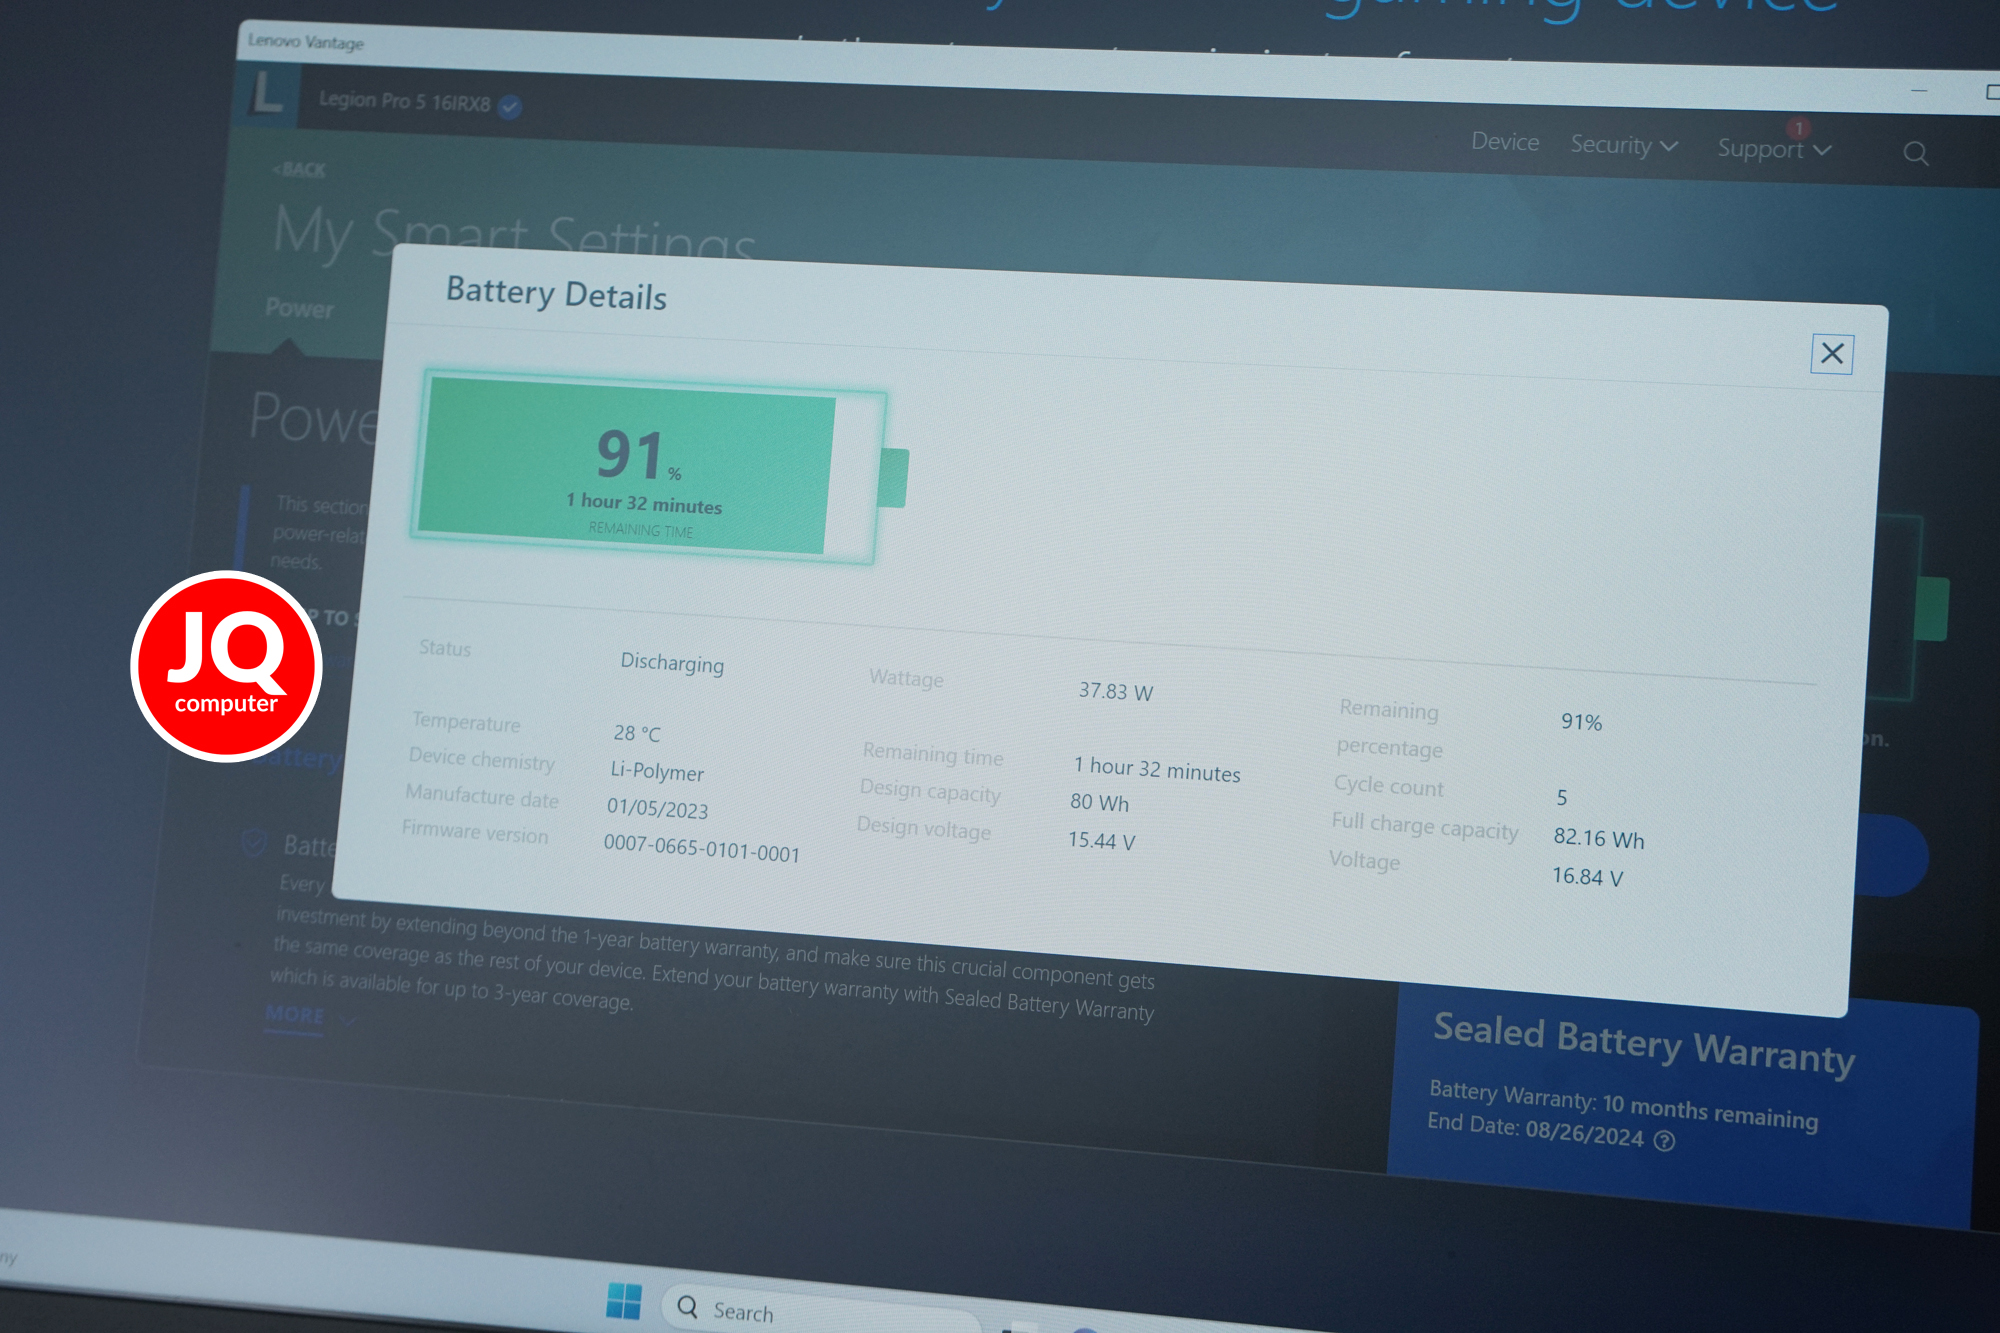Click the verified checkmark beside Legion Pro 5
The width and height of the screenshot is (2000, 1333).
pyautogui.click(x=510, y=106)
